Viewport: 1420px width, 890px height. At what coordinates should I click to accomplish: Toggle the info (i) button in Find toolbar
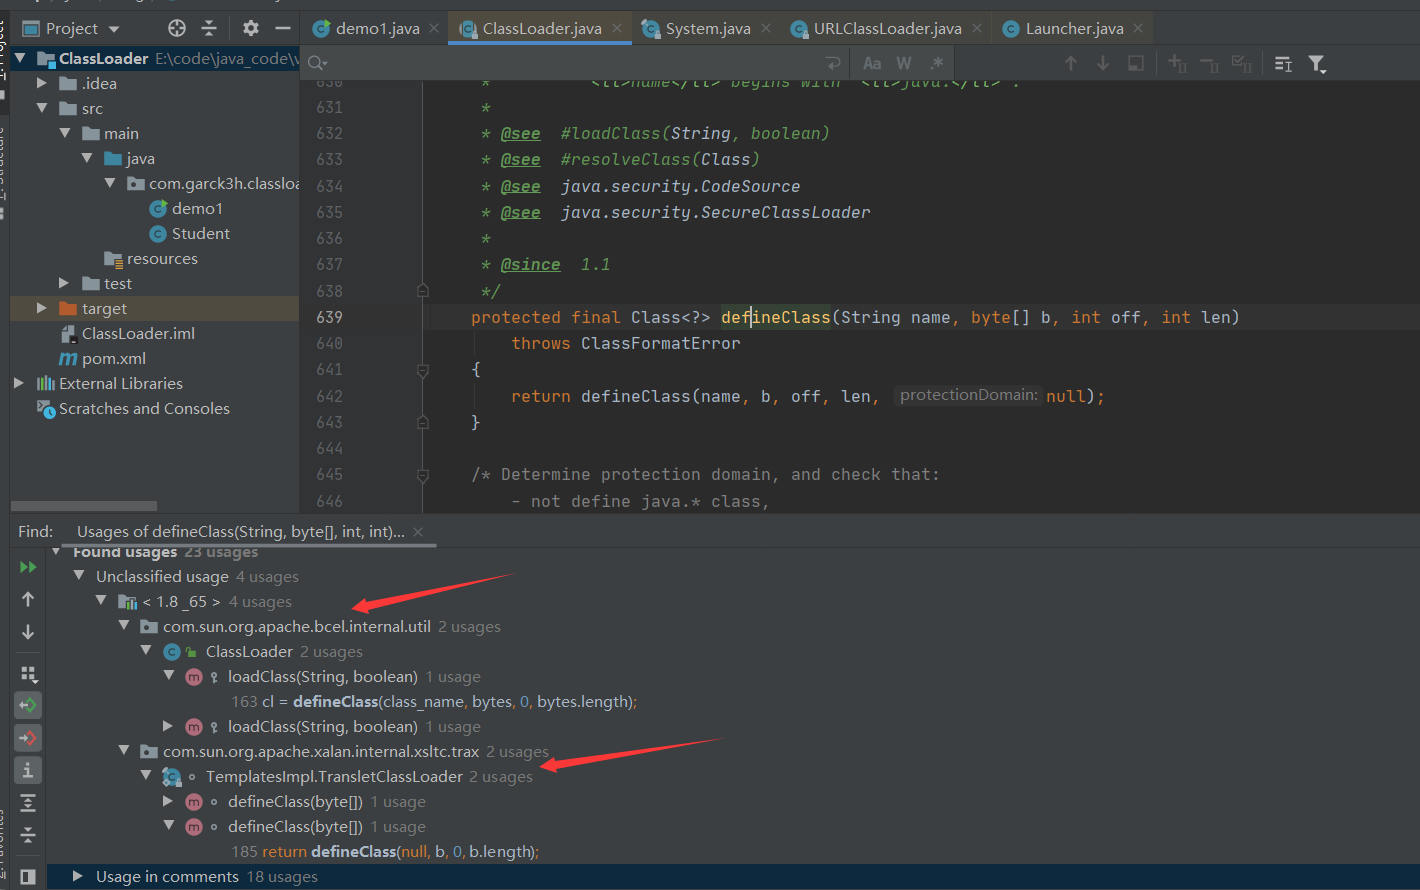click(28, 770)
